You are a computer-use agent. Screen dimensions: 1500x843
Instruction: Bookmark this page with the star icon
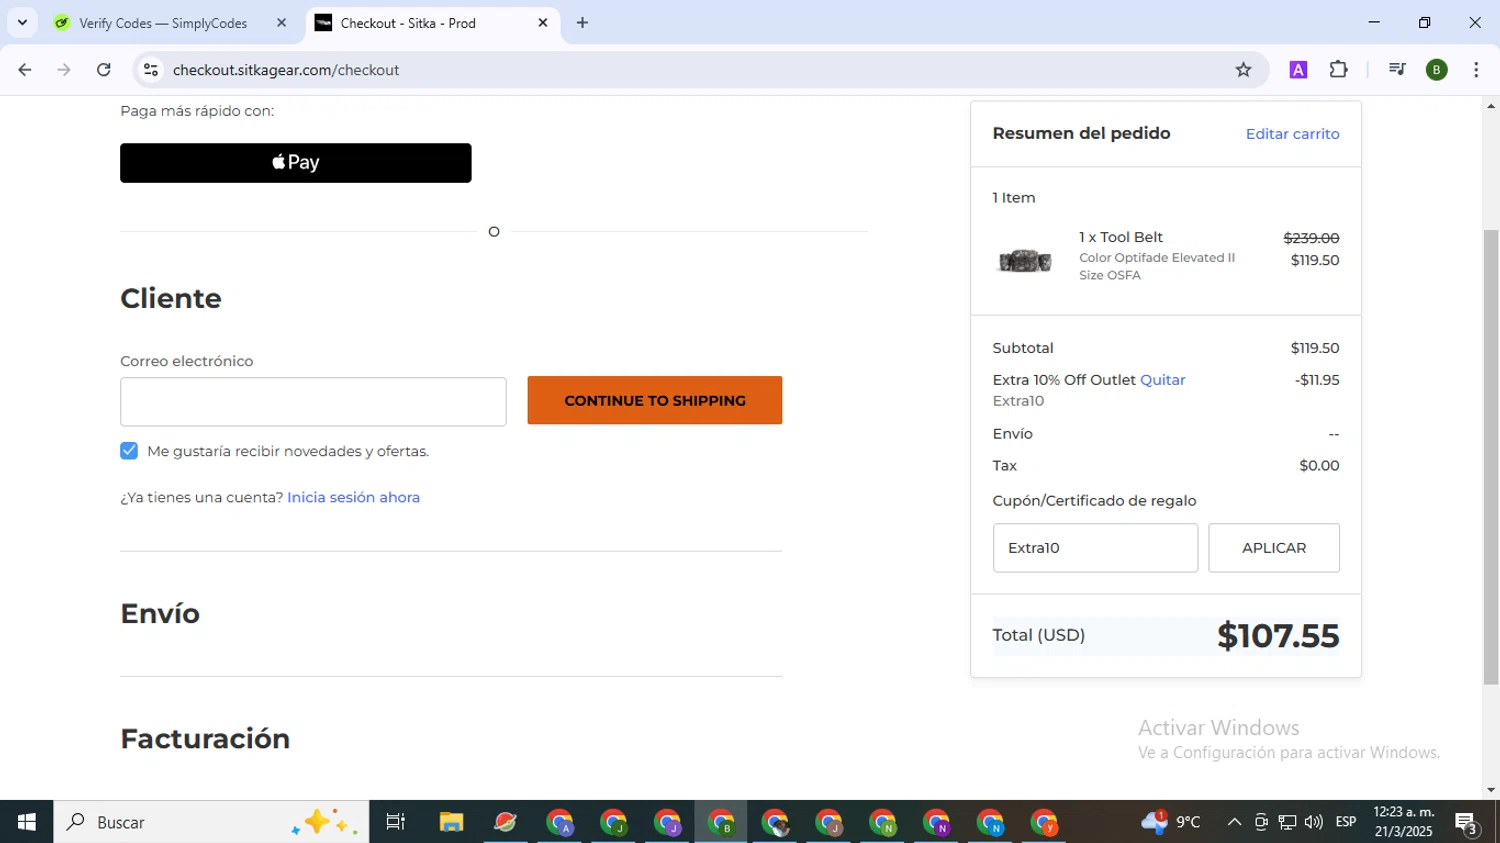(x=1243, y=70)
